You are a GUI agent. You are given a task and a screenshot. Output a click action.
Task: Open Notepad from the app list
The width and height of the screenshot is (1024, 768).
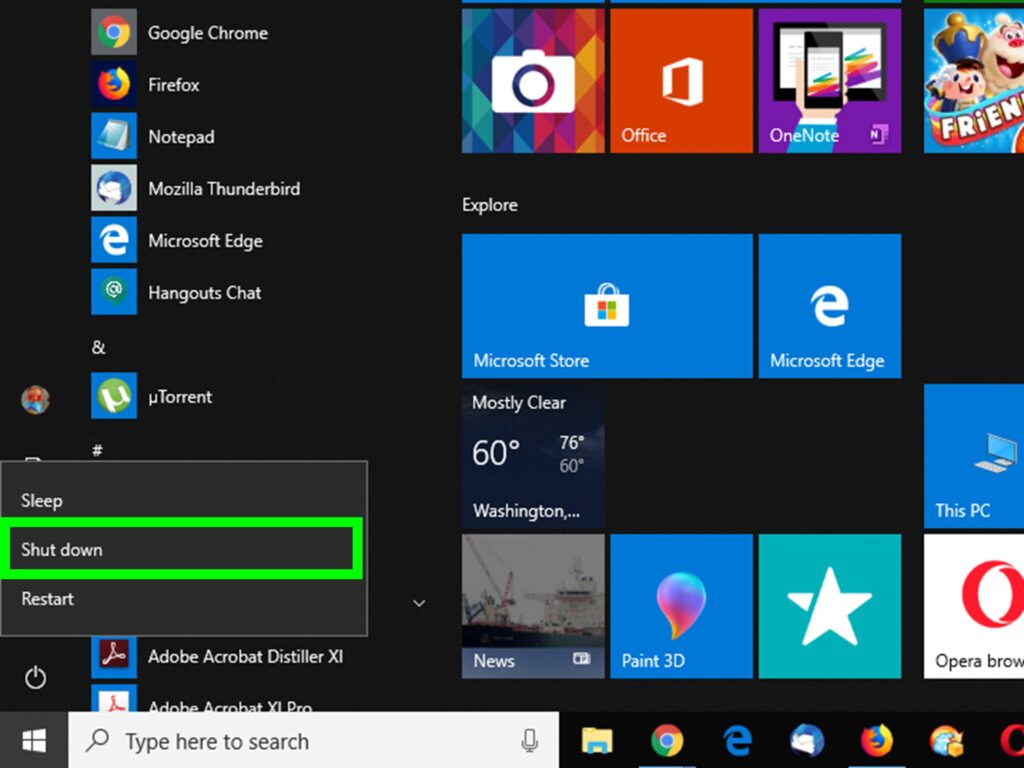pos(180,137)
